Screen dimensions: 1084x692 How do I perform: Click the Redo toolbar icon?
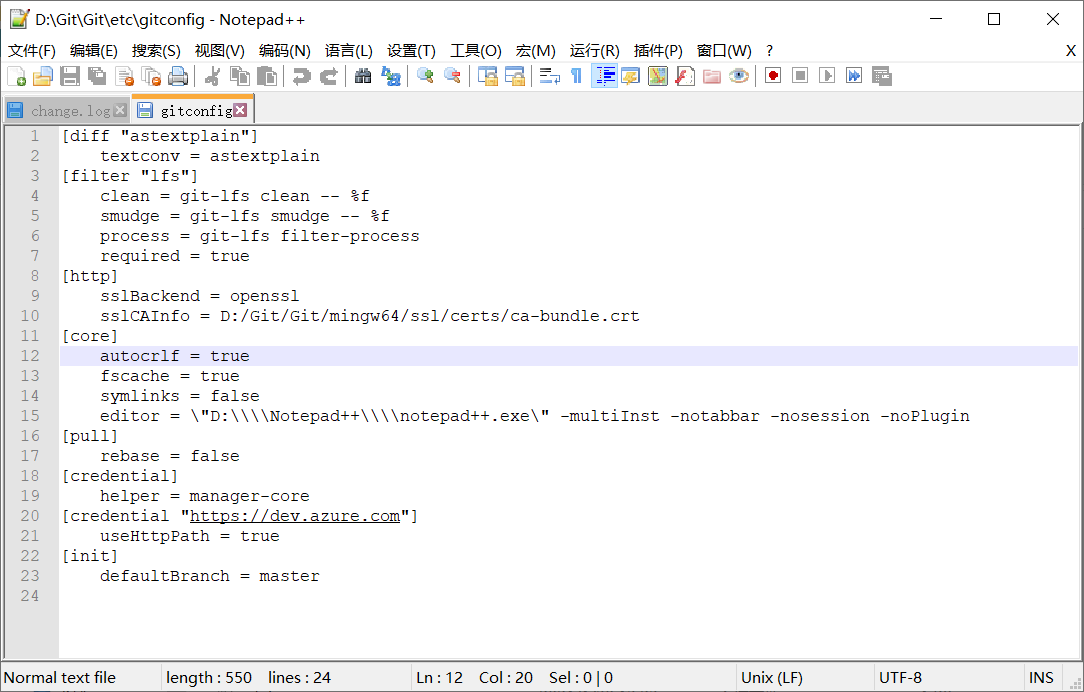click(x=328, y=76)
